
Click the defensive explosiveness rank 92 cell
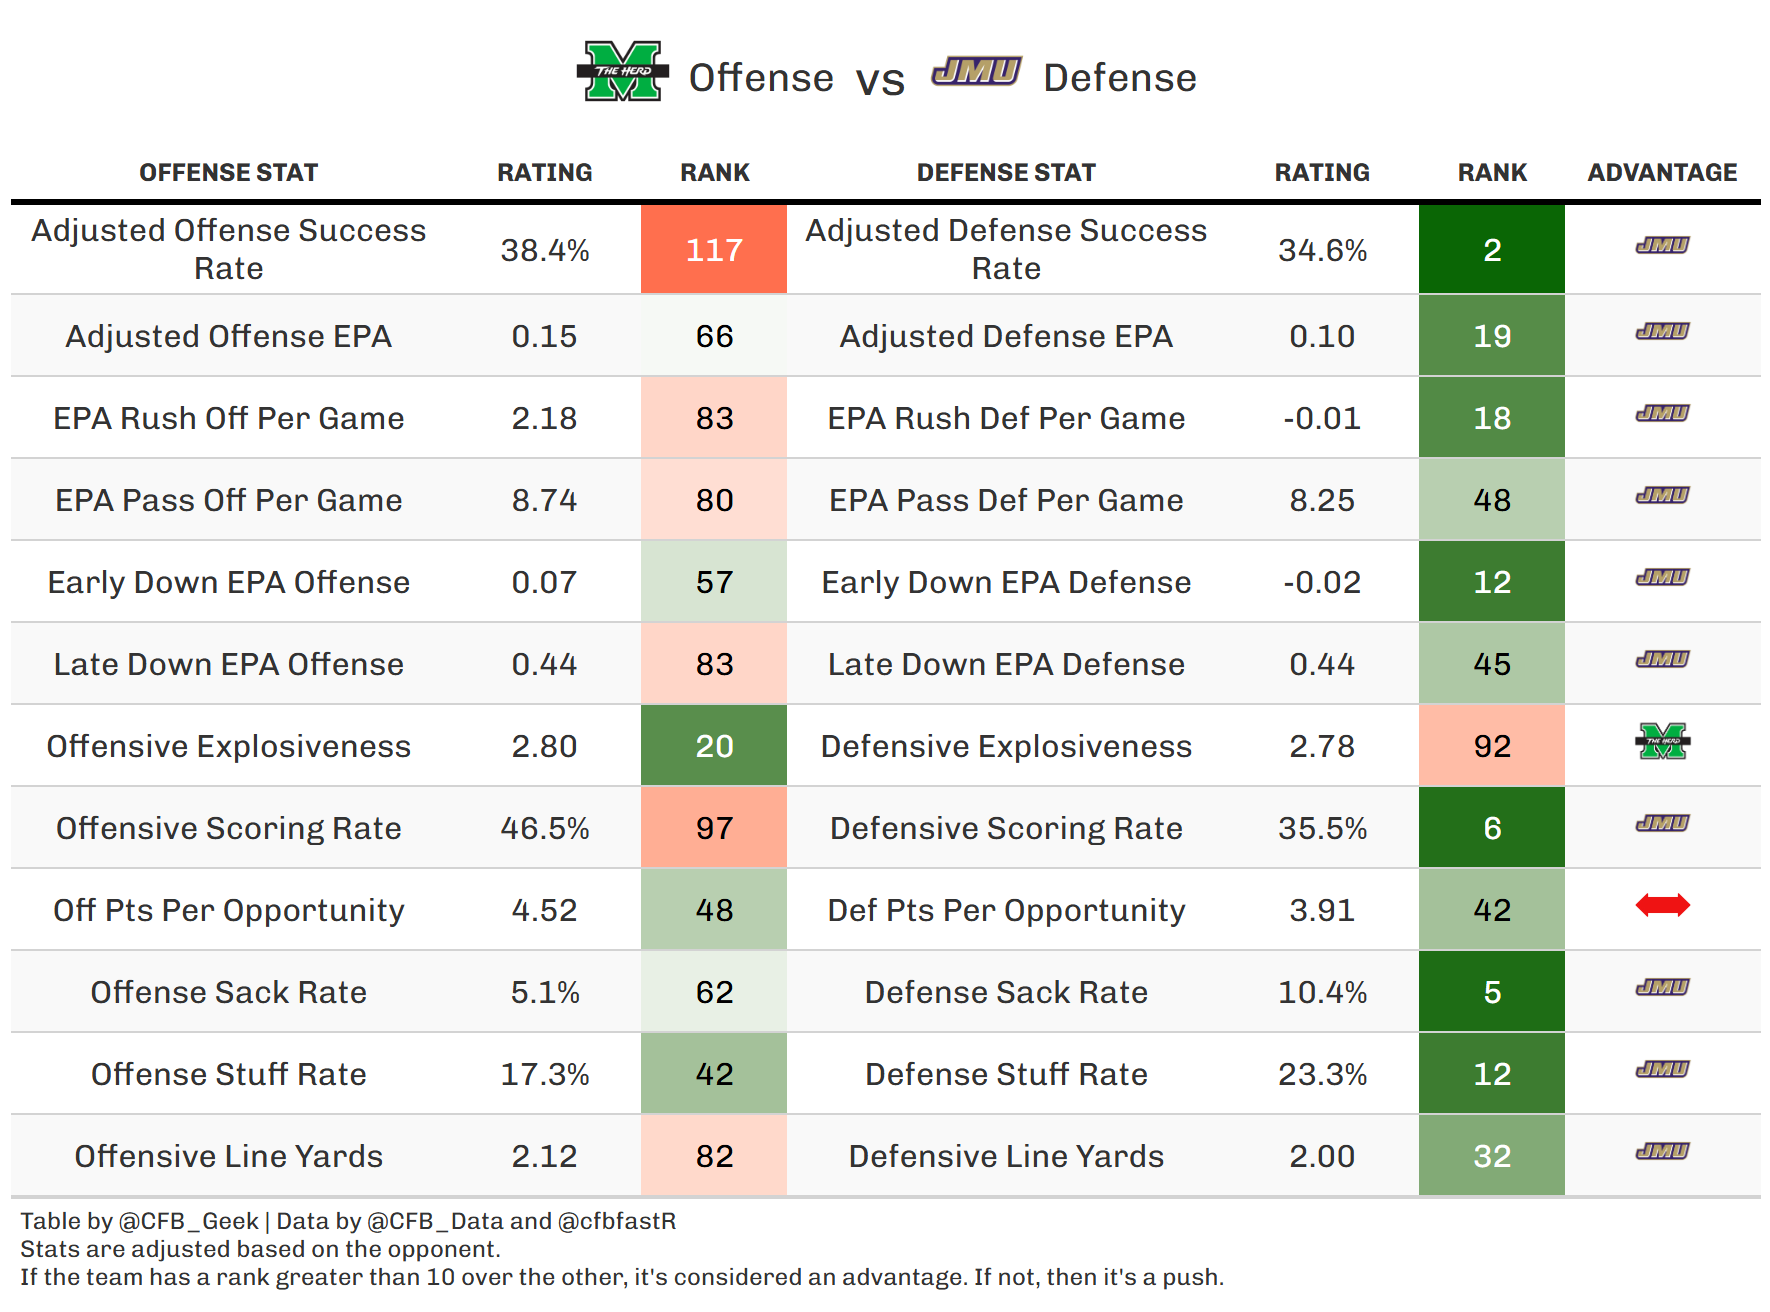[x=1492, y=746]
